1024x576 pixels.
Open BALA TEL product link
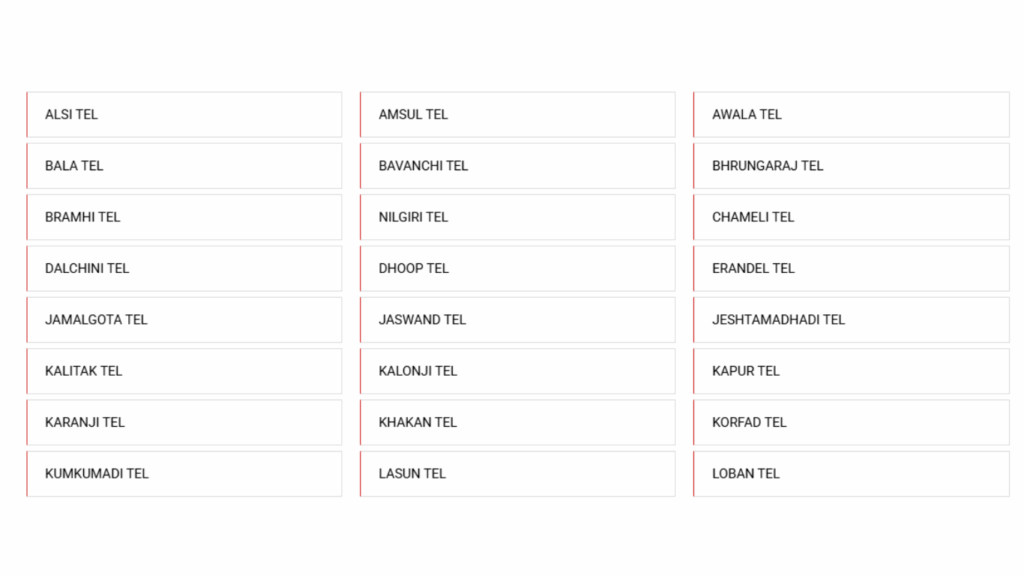184,166
